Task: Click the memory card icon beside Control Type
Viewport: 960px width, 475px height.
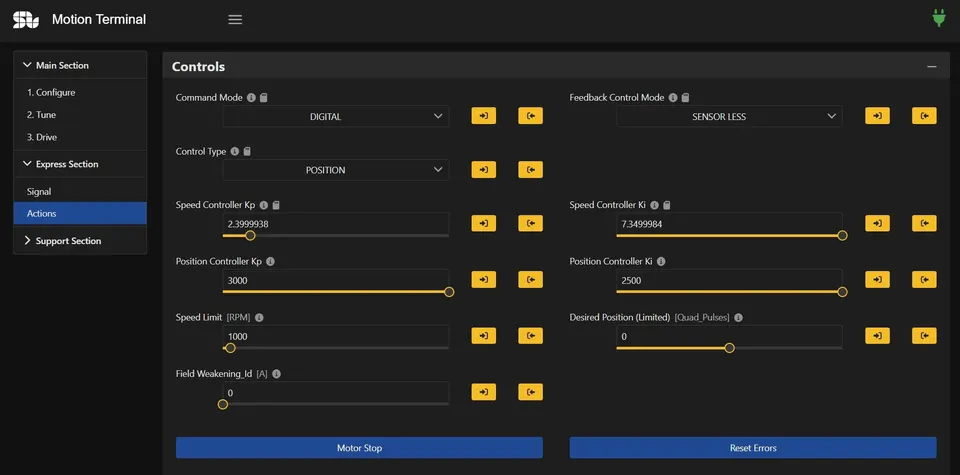Action: (247, 151)
